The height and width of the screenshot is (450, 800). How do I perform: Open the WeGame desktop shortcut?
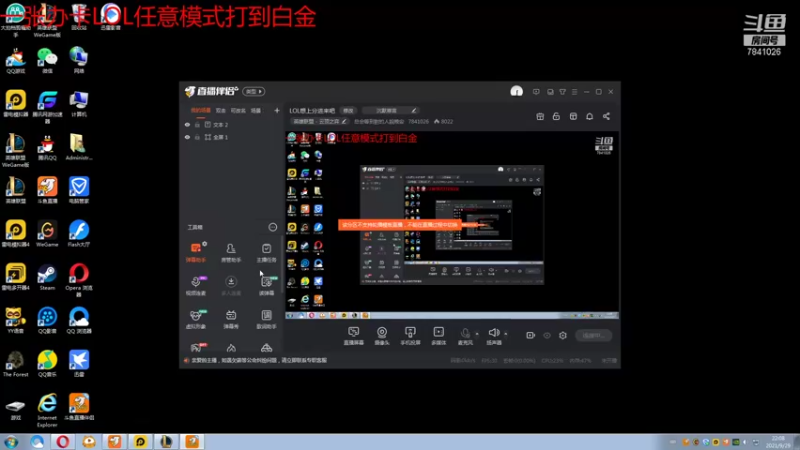click(47, 234)
